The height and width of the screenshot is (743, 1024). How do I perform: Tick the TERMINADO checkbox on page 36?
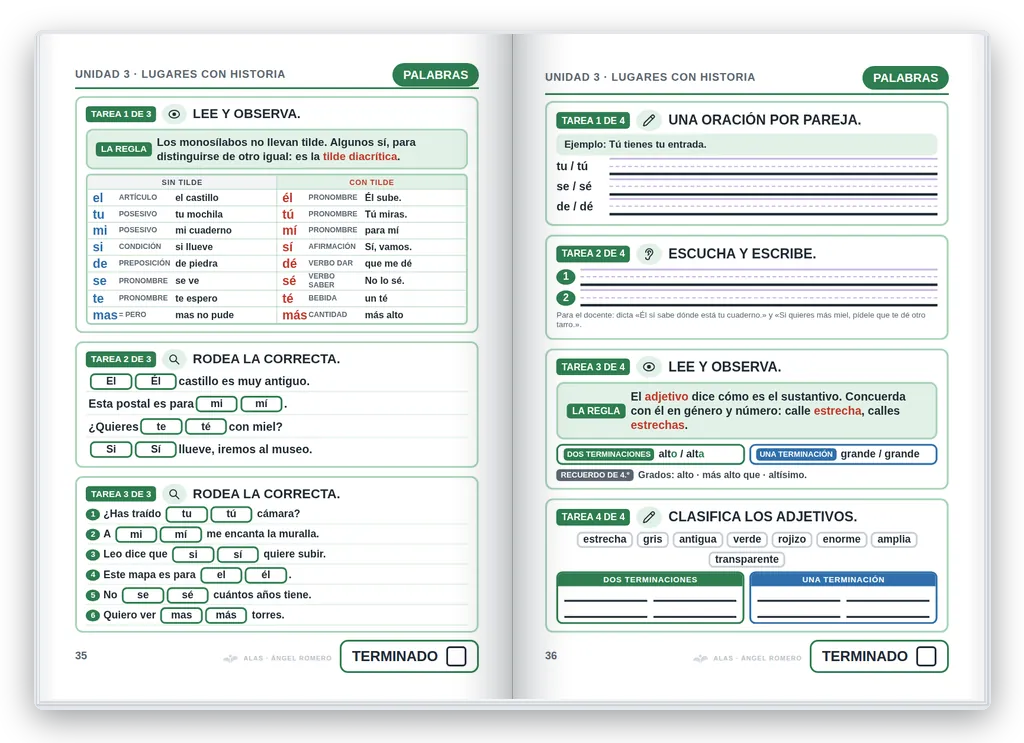click(x=926, y=656)
